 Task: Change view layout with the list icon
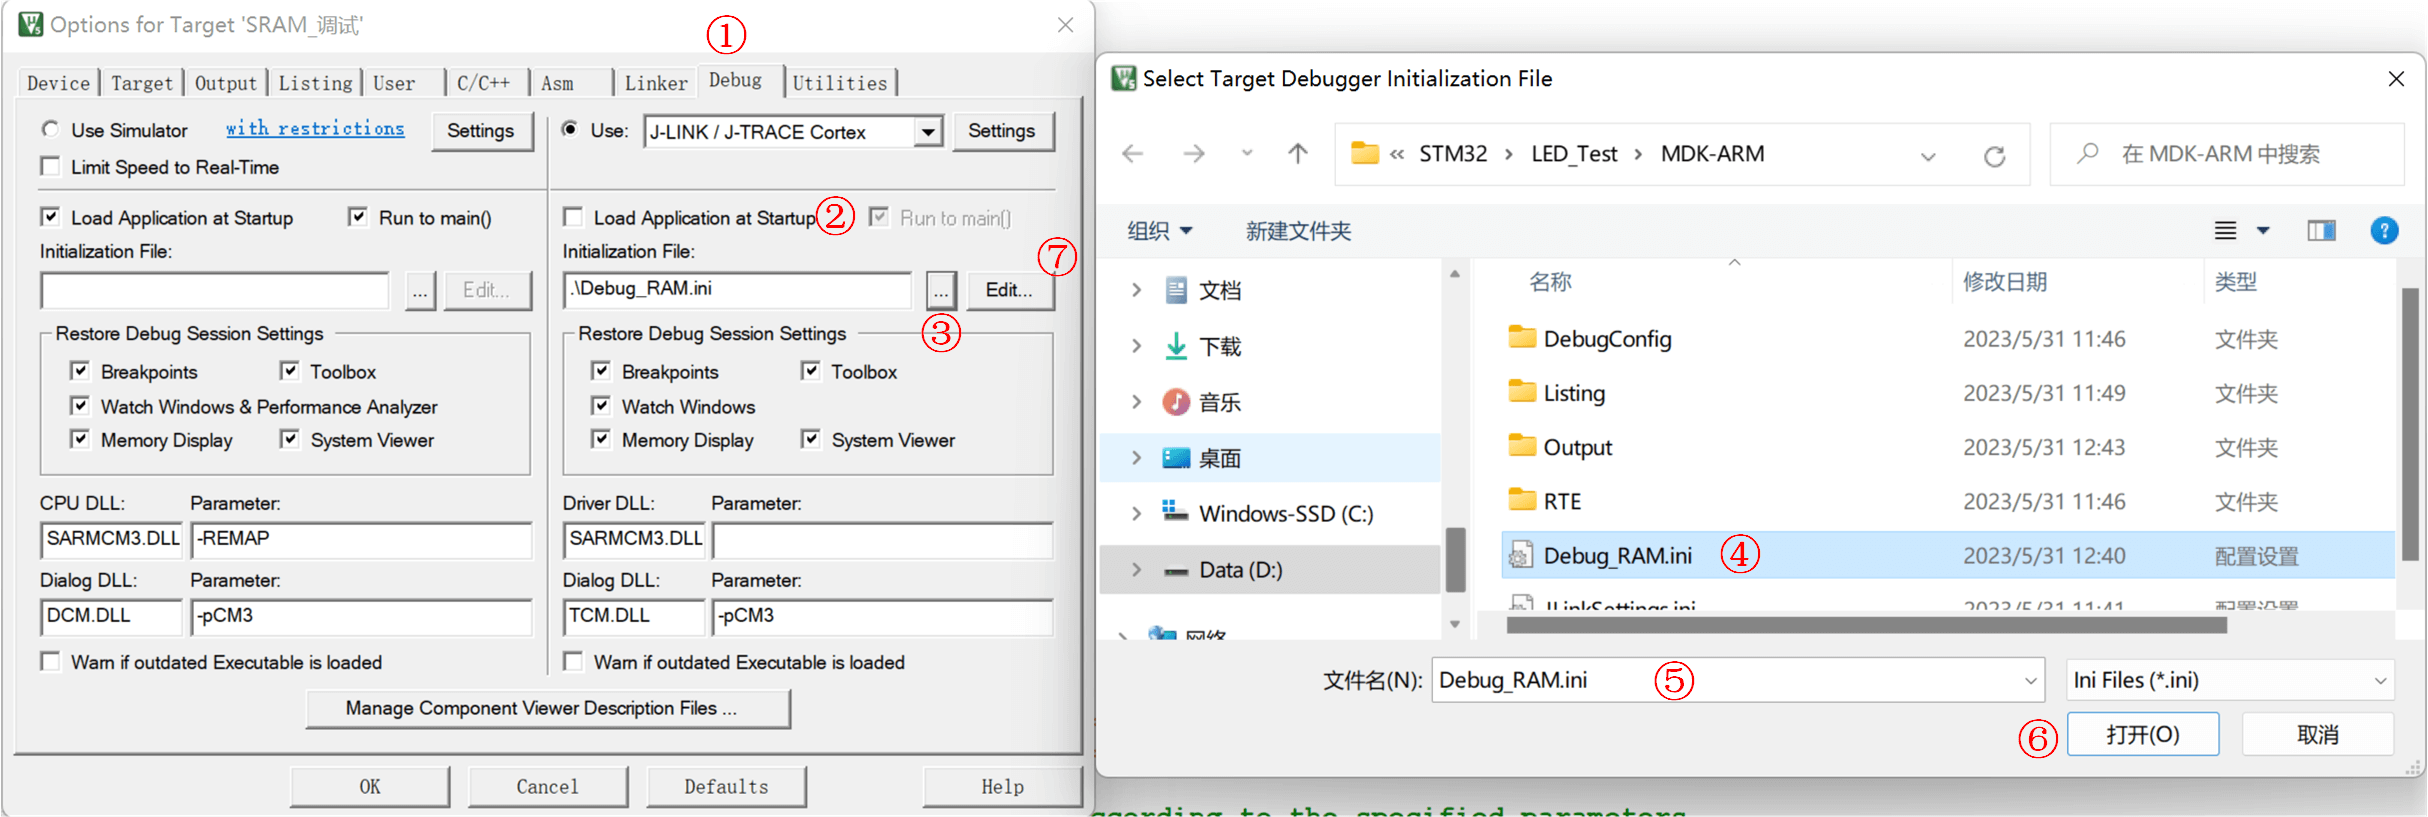[x=2225, y=231]
